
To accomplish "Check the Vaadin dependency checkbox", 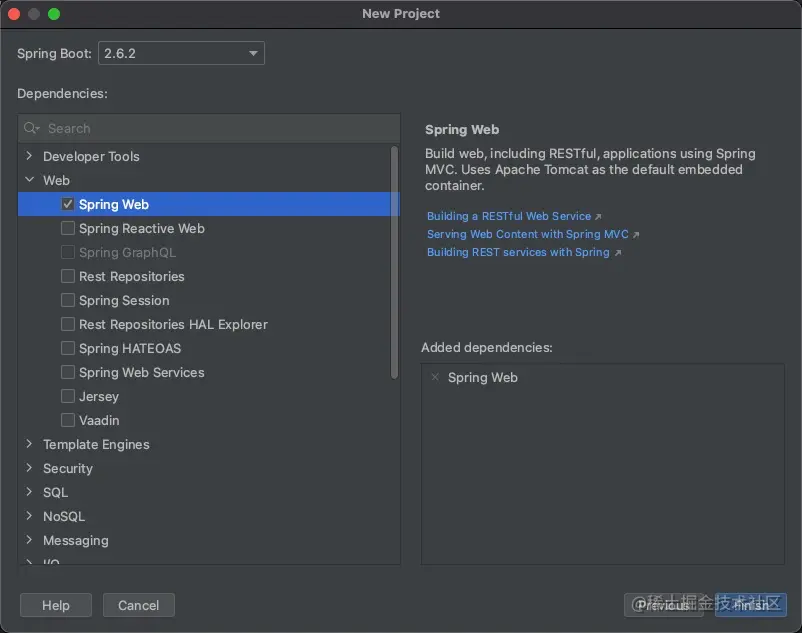I will 68,420.
